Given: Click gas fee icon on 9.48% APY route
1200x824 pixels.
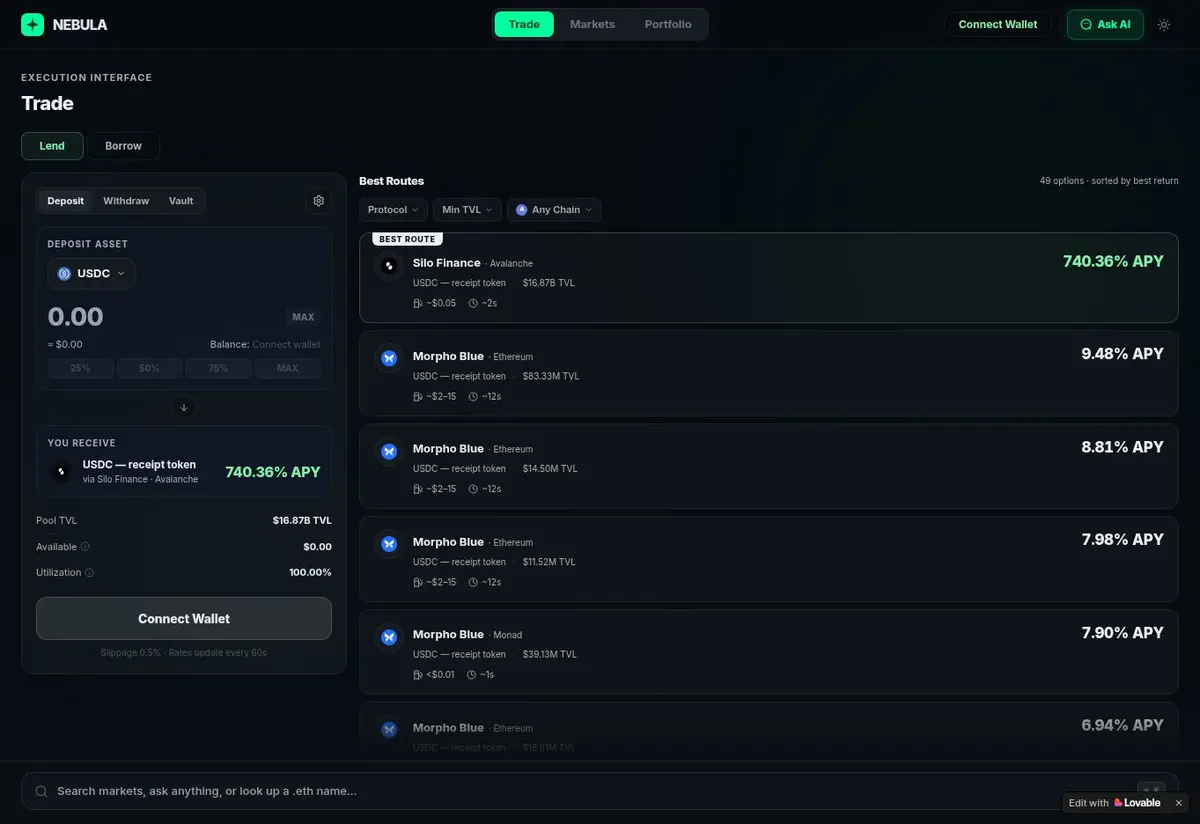Looking at the screenshot, I should (418, 396).
